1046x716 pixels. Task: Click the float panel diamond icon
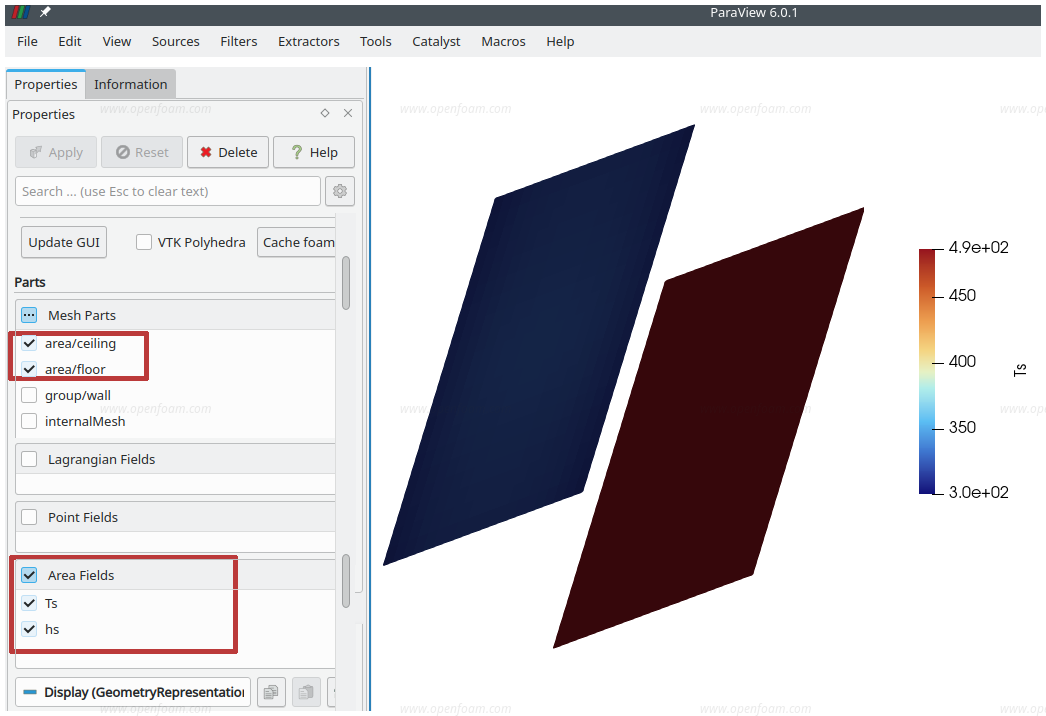[x=325, y=113]
